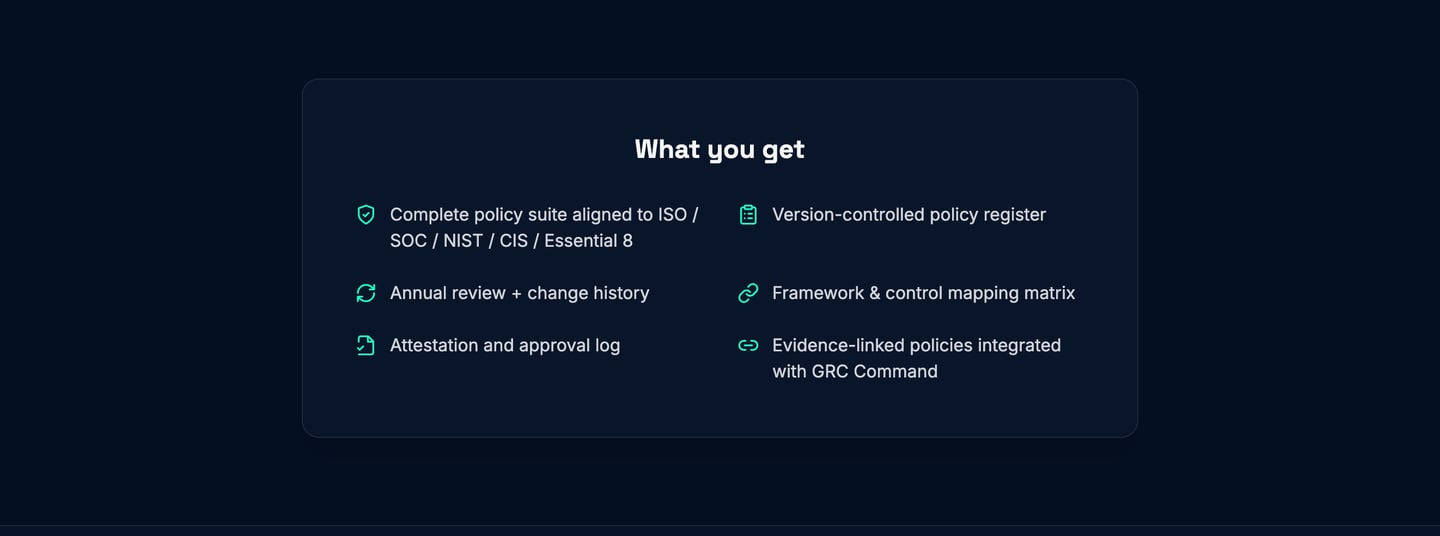Click the word "Essential 8"
This screenshot has width=1440, height=536.
click(588, 241)
